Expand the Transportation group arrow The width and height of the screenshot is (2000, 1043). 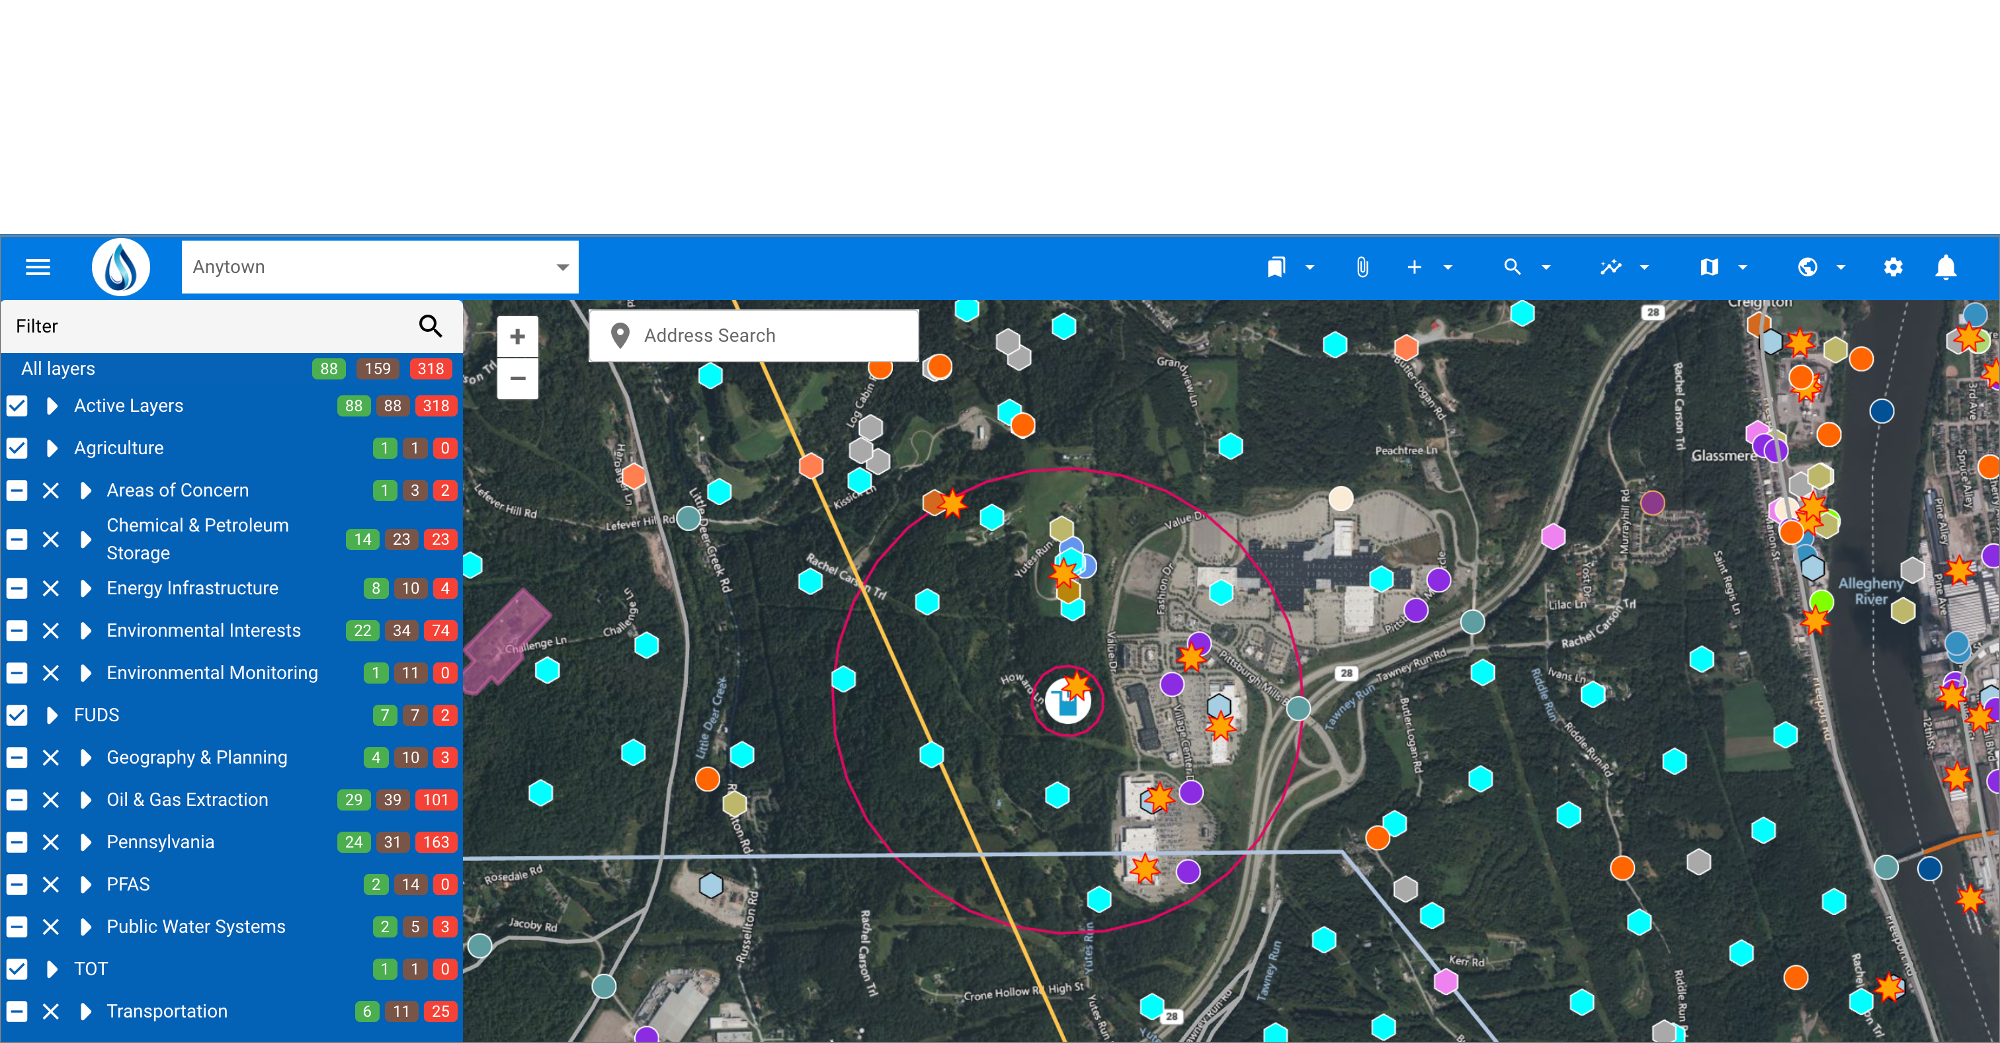point(86,1012)
